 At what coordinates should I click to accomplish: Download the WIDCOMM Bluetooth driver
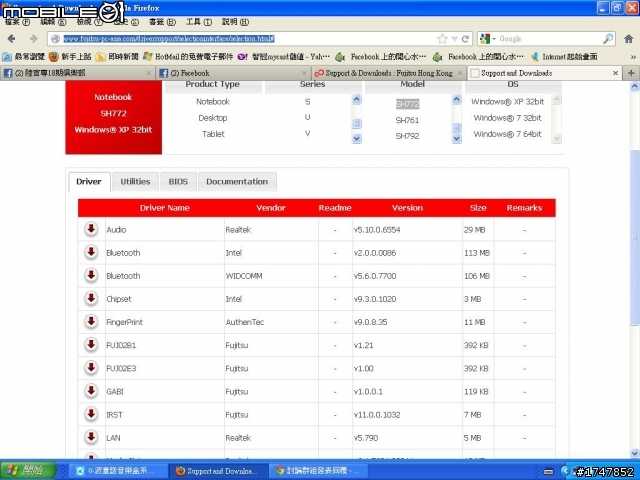pos(91,276)
